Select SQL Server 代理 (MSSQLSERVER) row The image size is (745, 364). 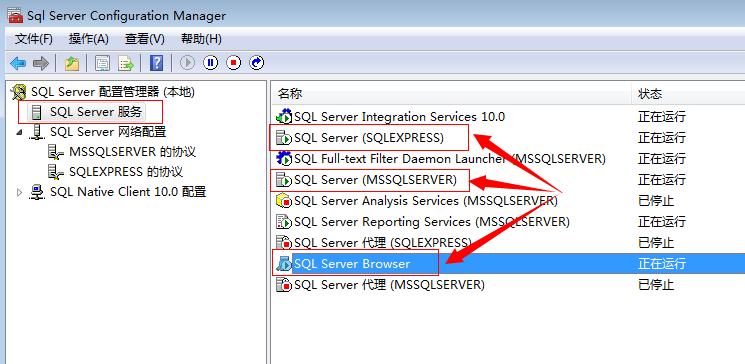389,285
